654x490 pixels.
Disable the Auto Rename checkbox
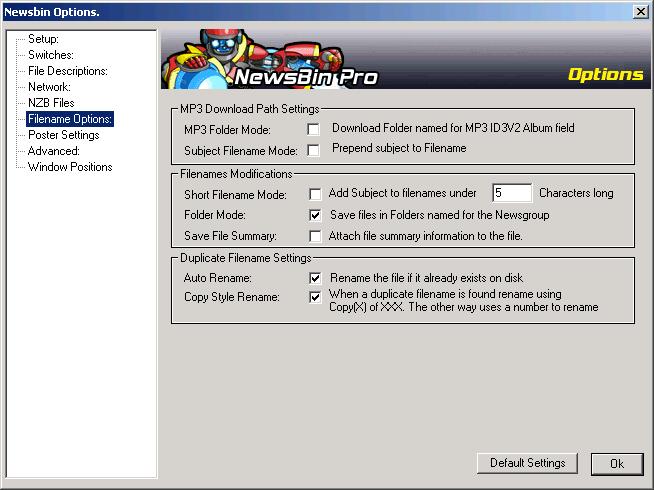click(315, 277)
